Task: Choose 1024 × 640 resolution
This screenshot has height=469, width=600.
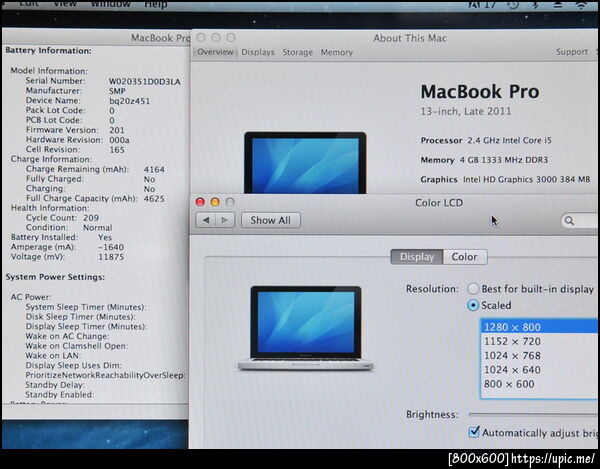Action: click(x=539, y=370)
